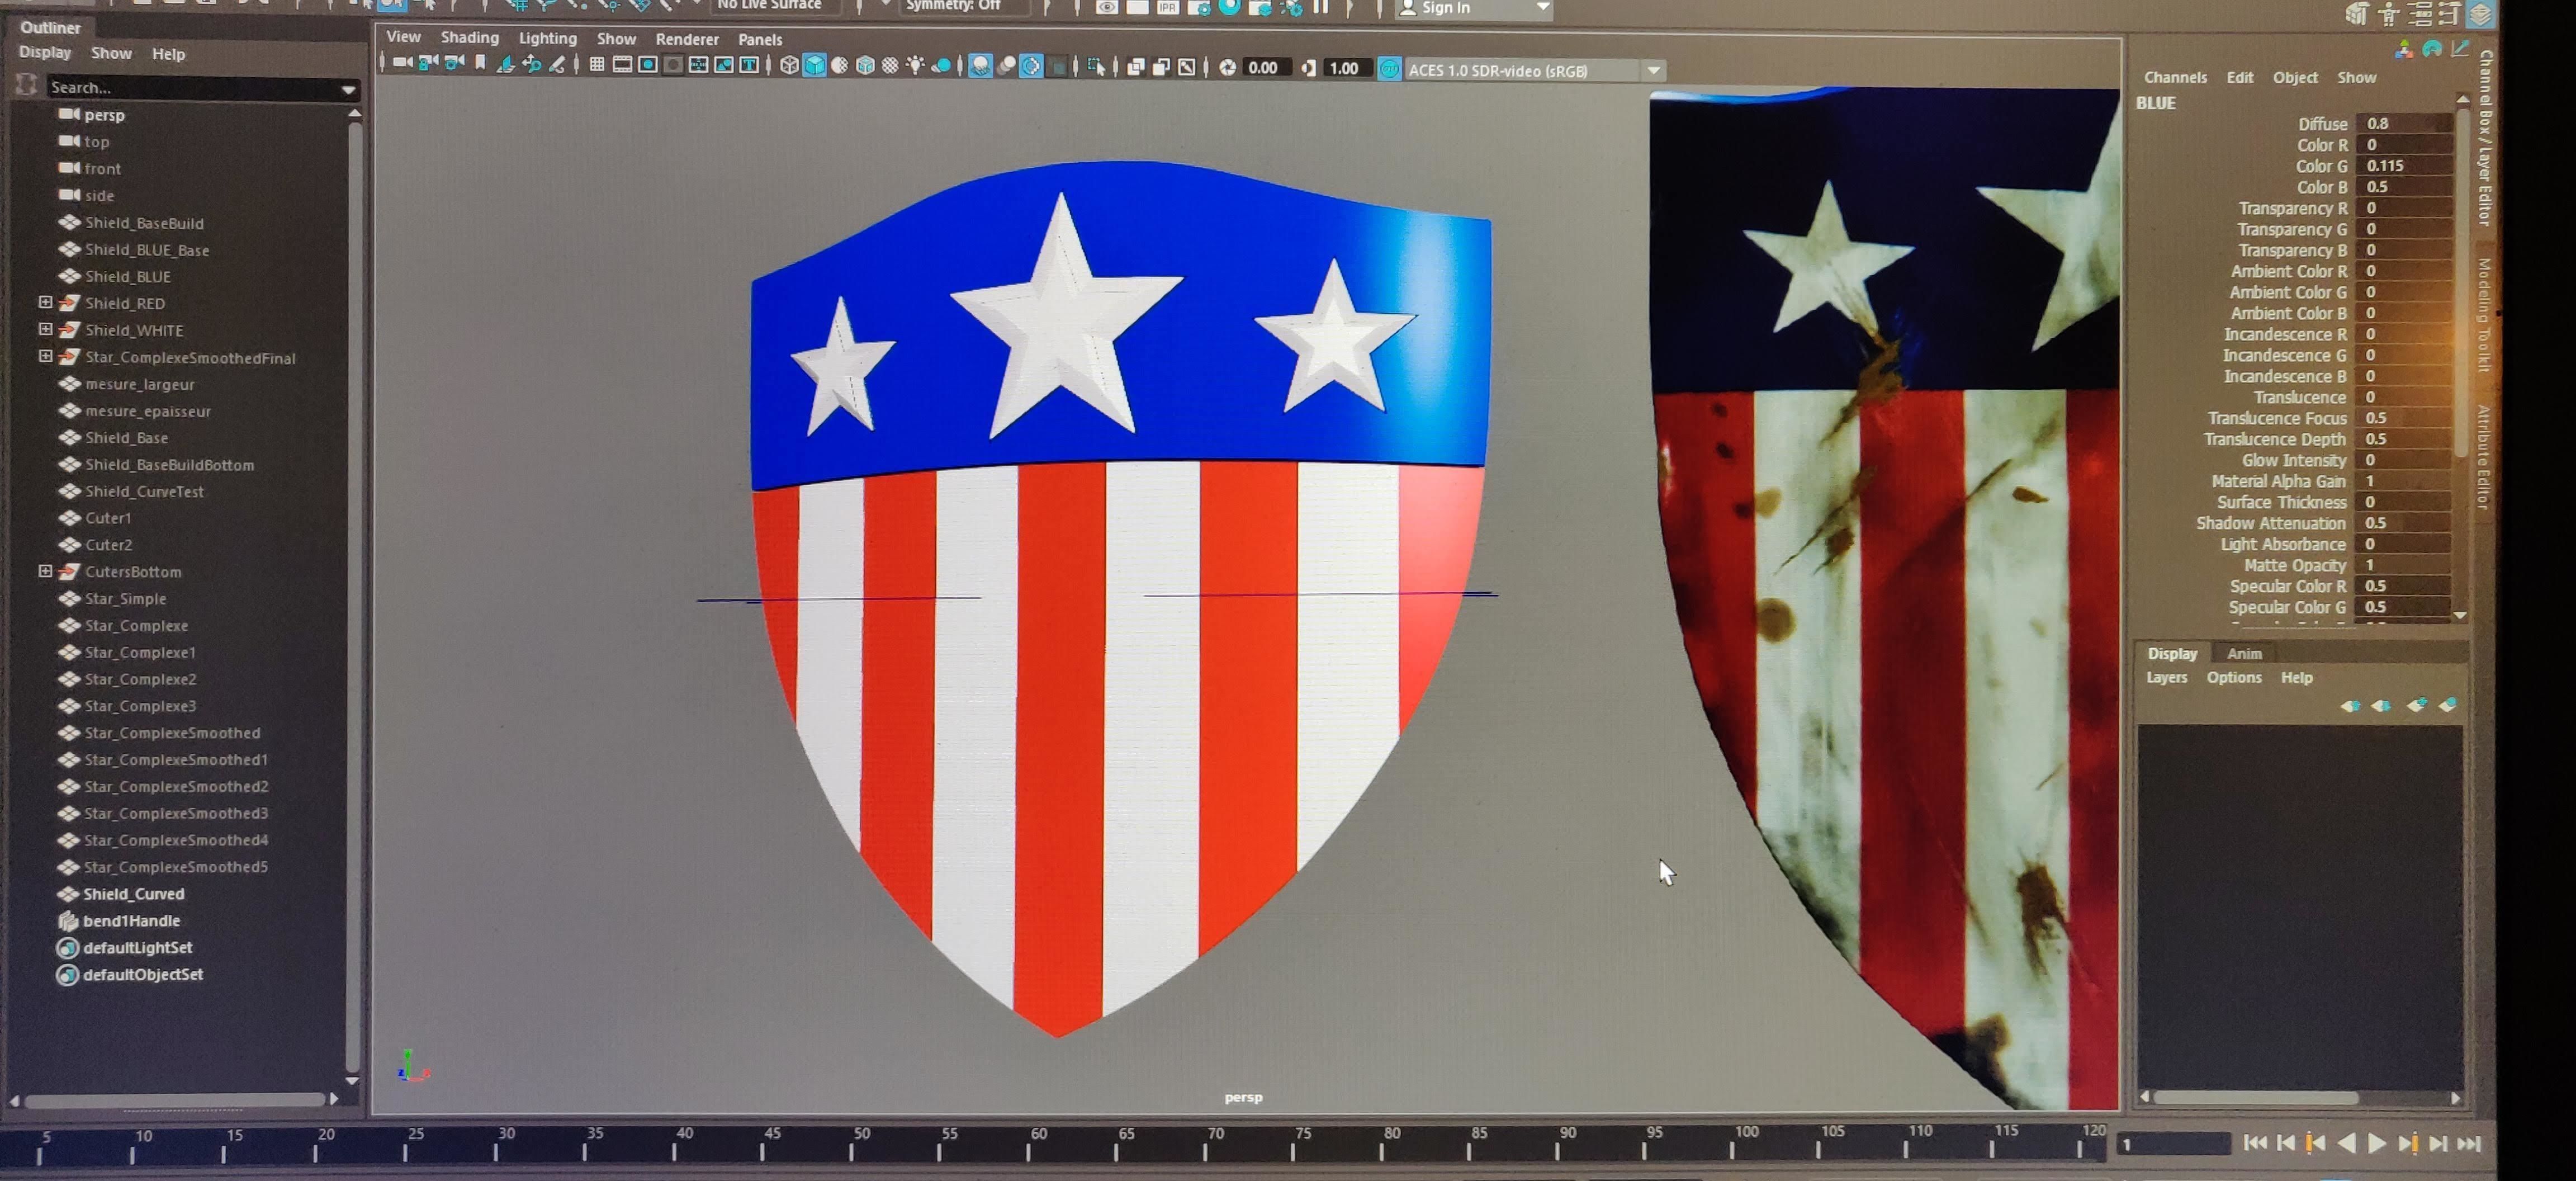2576x1181 pixels.
Task: Select bend1Handle in the Outliner
Action: coord(131,920)
